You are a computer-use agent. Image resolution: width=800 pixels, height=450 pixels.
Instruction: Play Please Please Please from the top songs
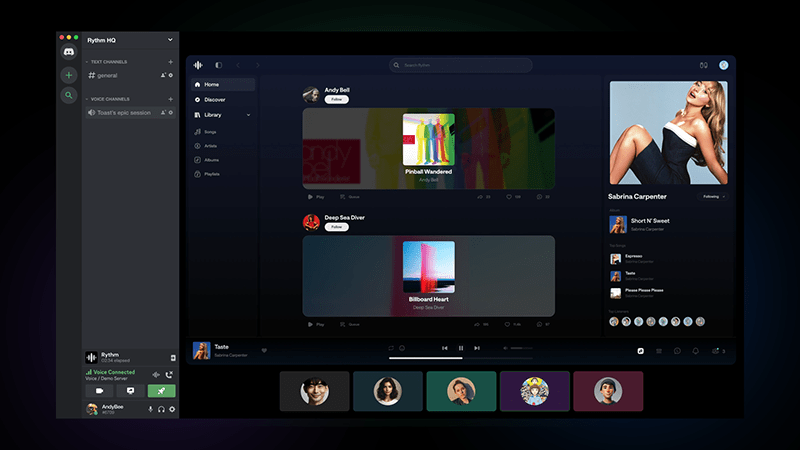tap(638, 293)
